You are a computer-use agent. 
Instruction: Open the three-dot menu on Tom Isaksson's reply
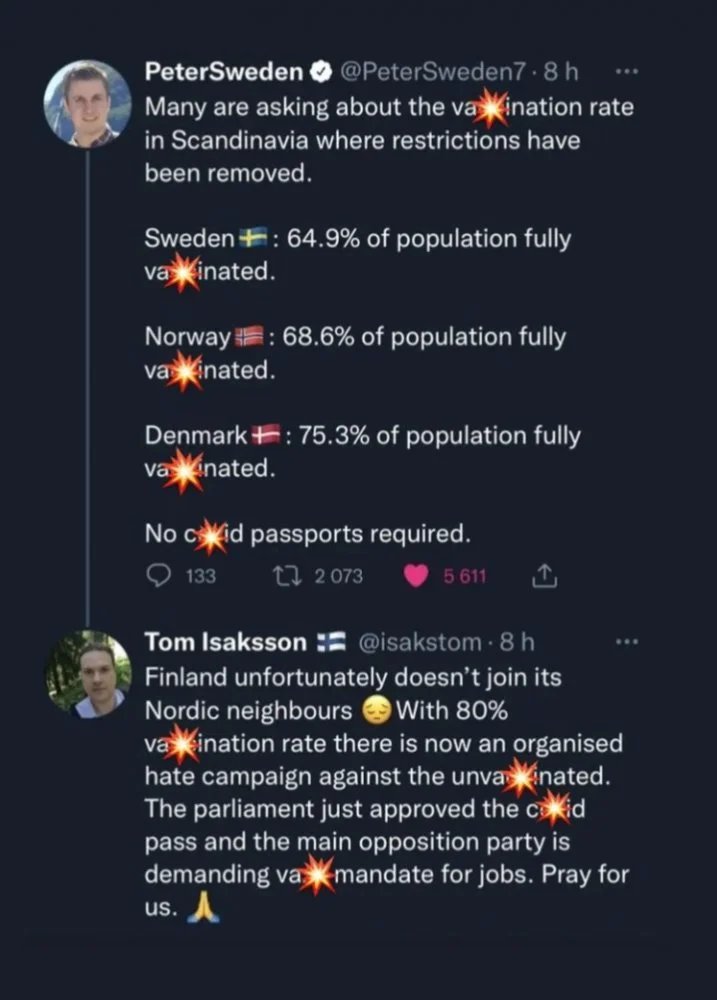tap(627, 641)
